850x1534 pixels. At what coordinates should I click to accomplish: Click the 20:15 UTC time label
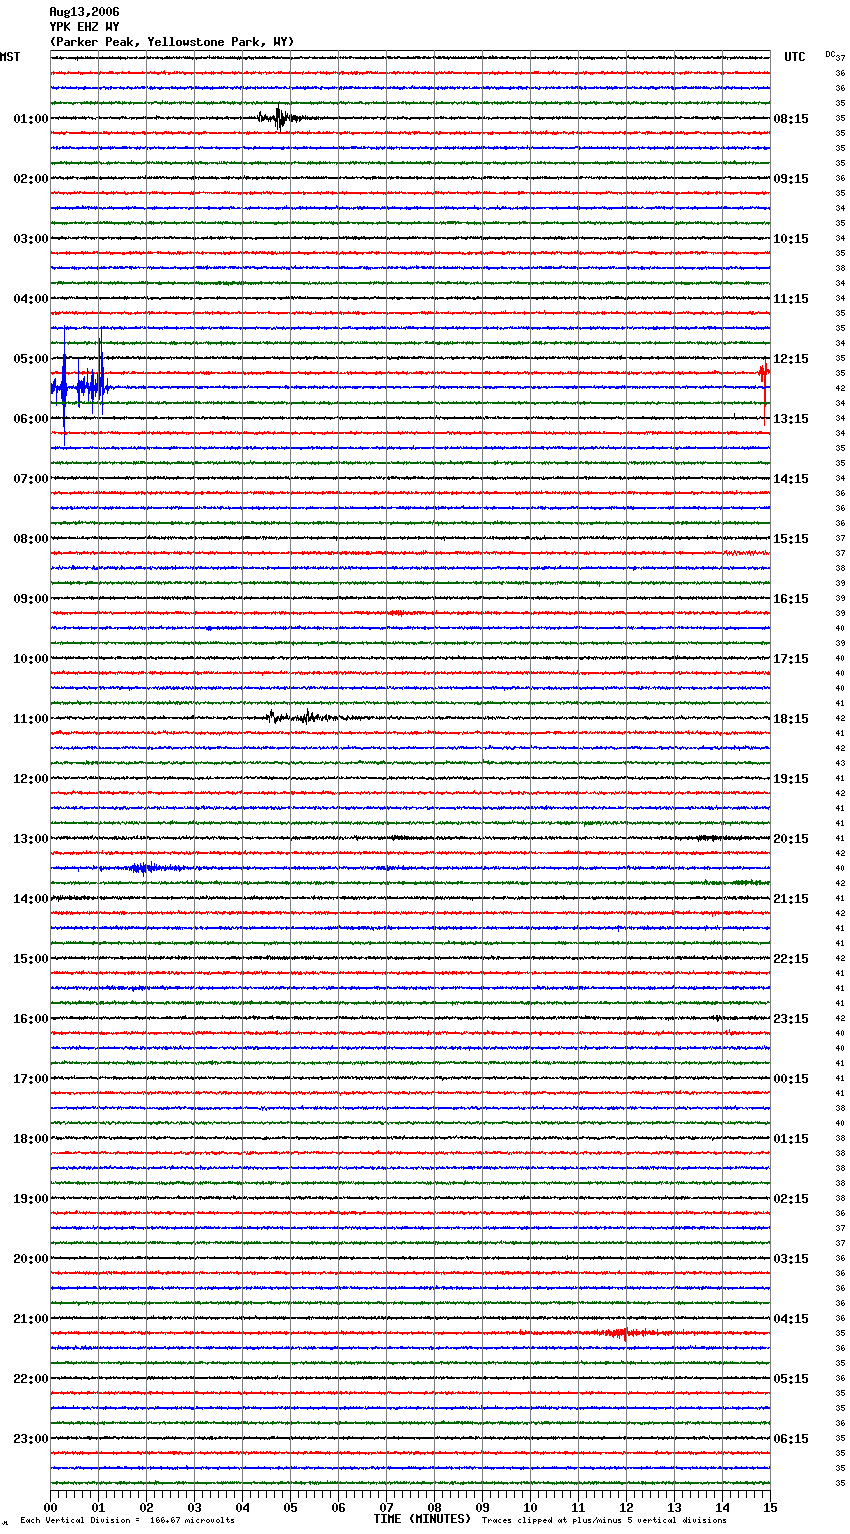(x=791, y=839)
